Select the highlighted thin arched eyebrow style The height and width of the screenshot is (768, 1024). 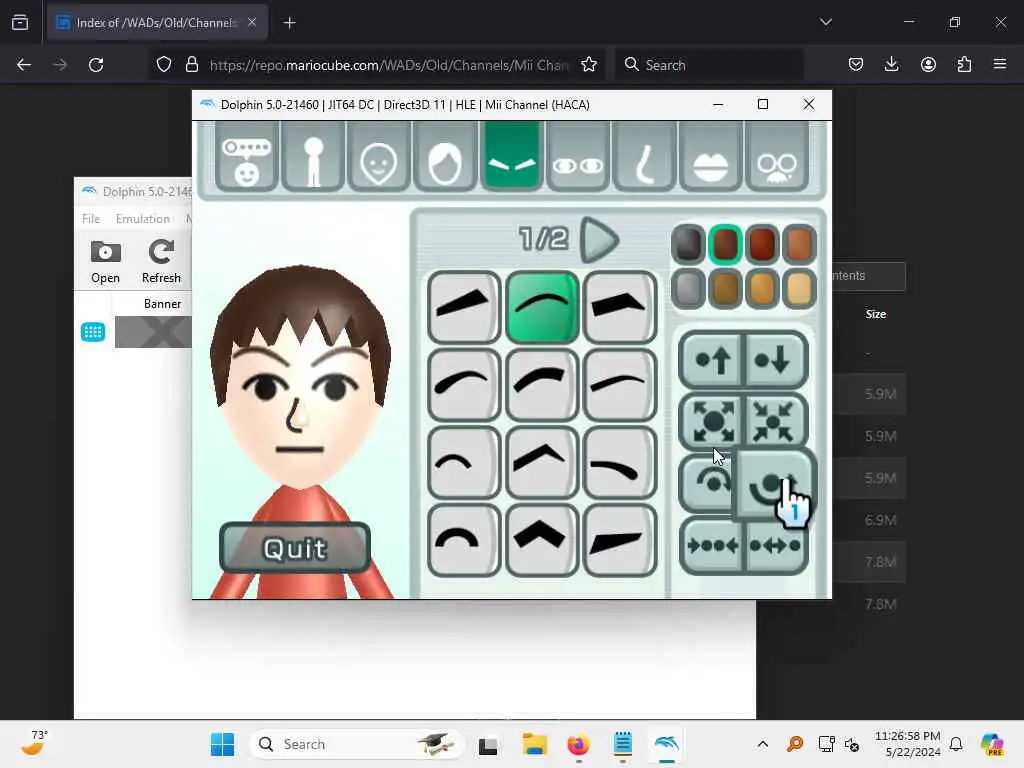point(542,307)
